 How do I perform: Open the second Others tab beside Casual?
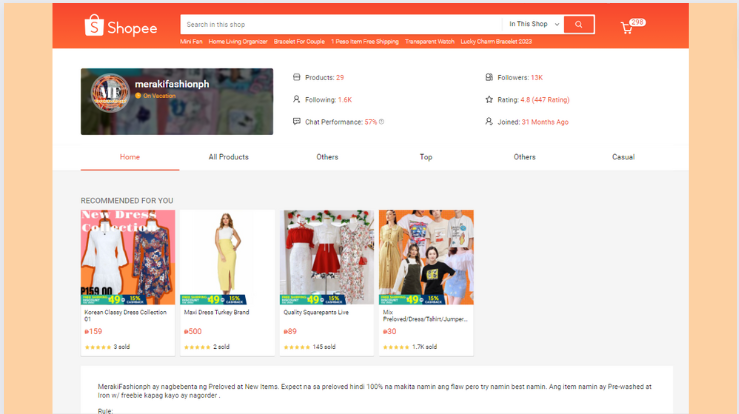(x=525, y=157)
